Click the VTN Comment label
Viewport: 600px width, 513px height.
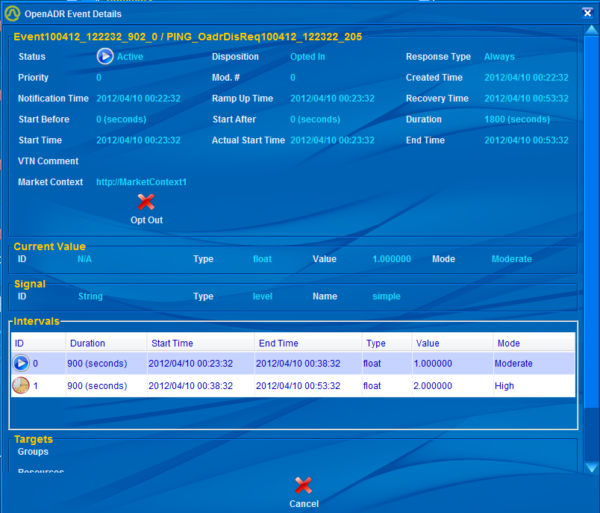[x=48, y=161]
